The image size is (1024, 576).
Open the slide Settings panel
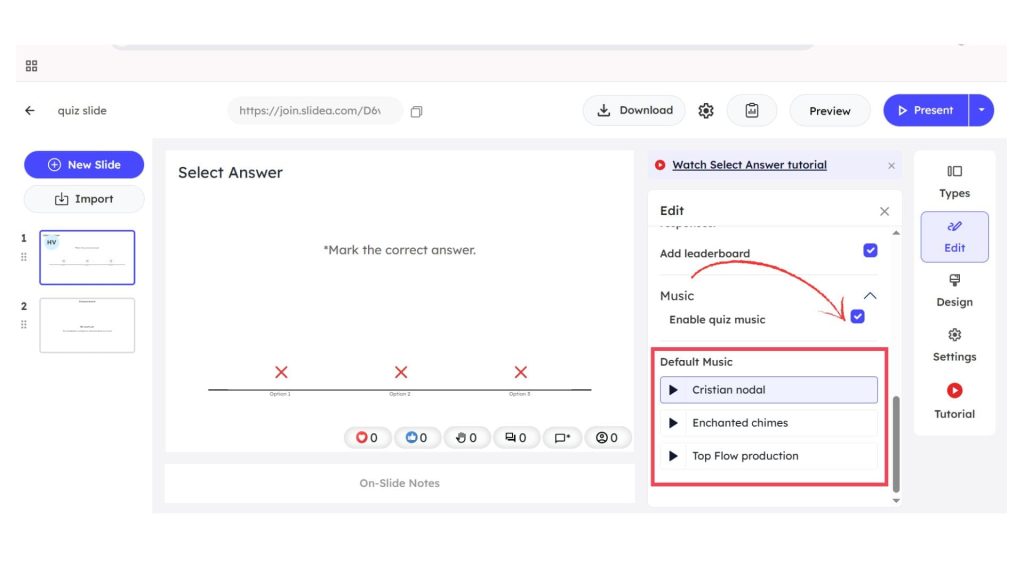(x=954, y=346)
